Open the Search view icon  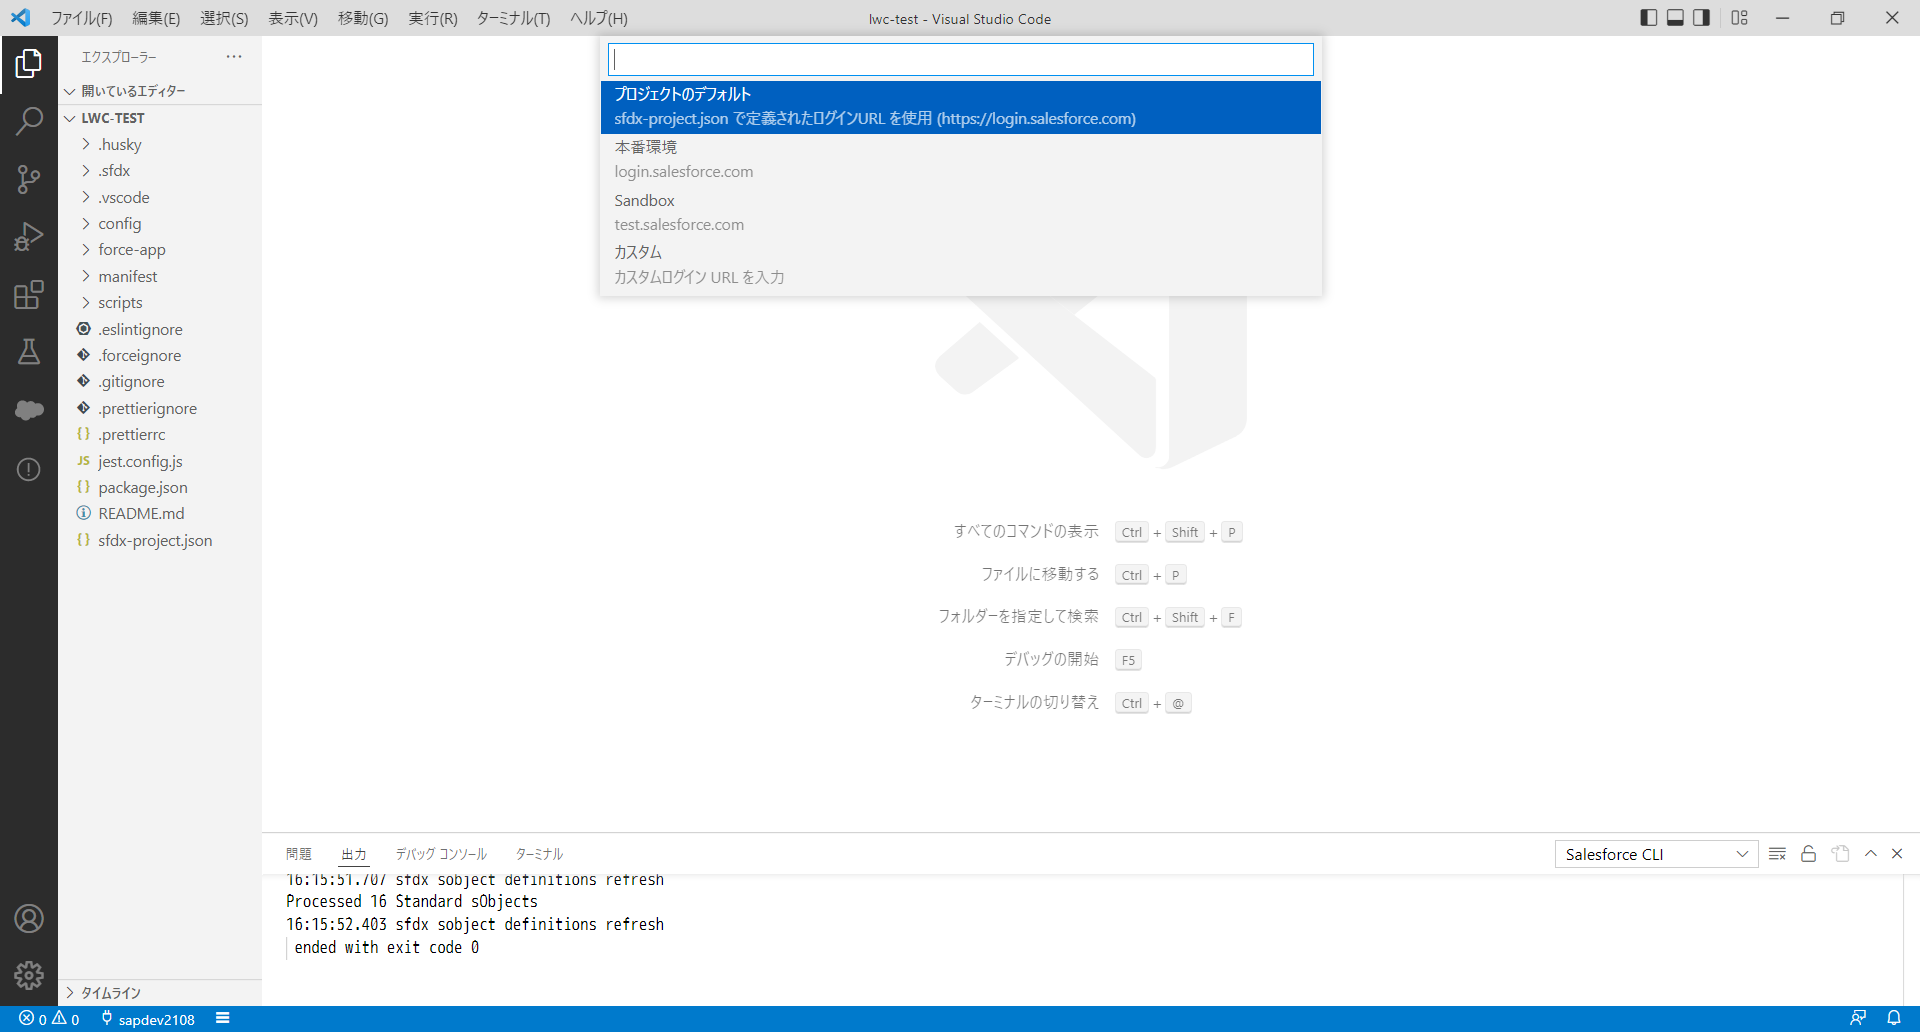[29, 122]
